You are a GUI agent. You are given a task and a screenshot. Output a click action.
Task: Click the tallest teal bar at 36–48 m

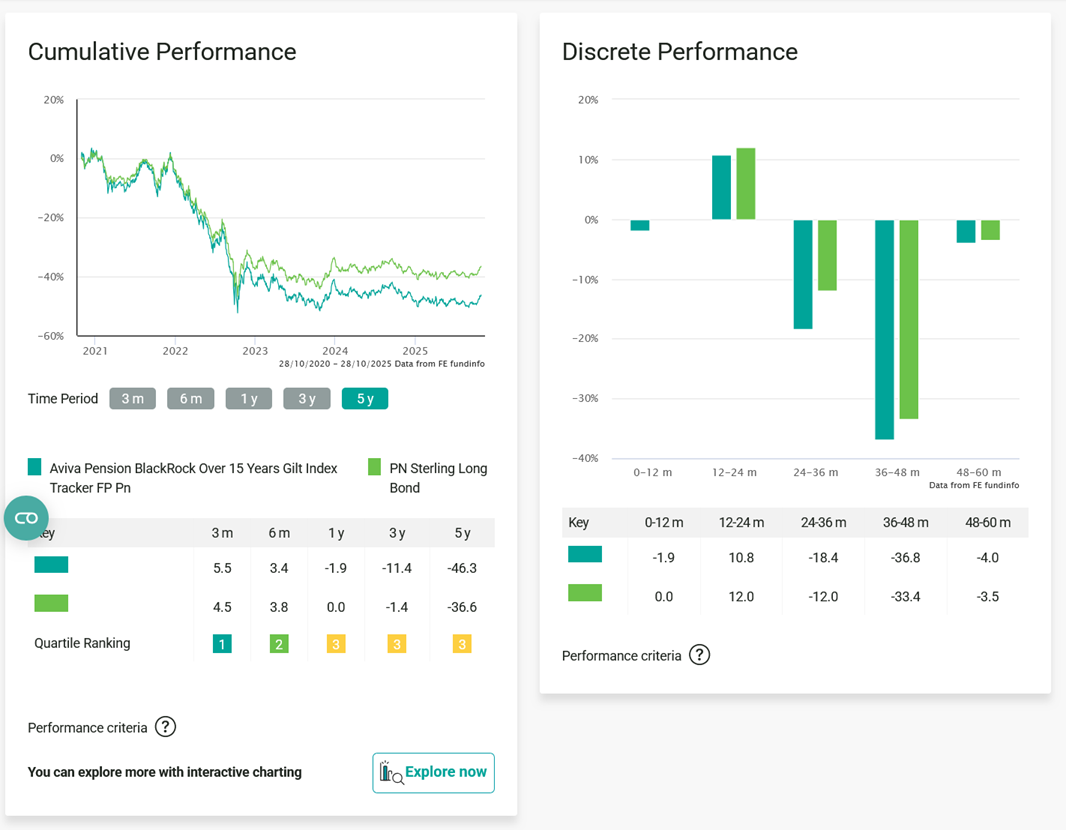coord(884,329)
